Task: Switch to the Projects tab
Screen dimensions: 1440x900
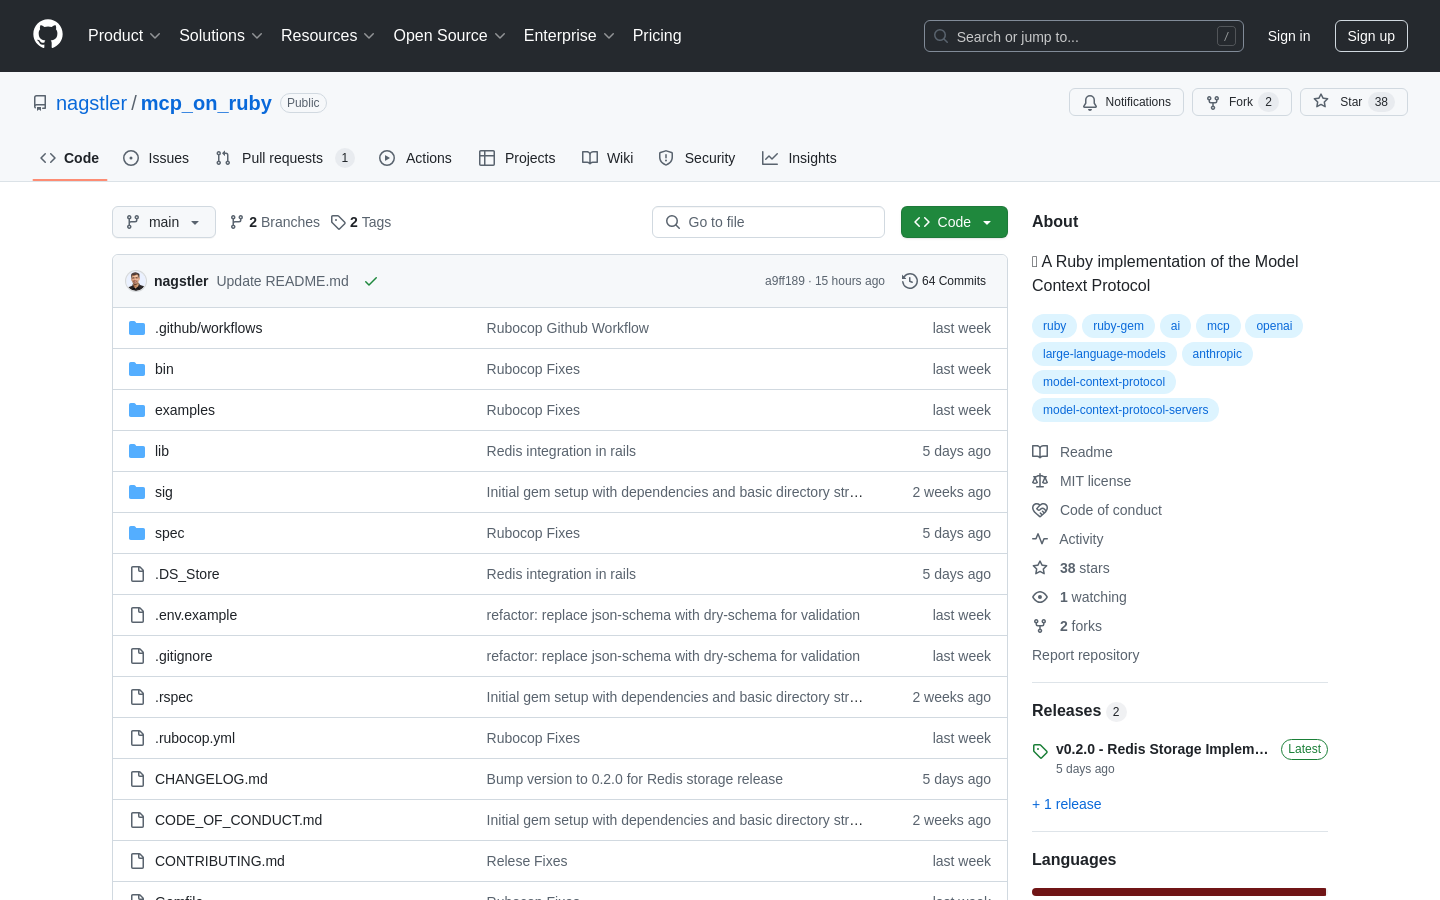Action: [517, 158]
